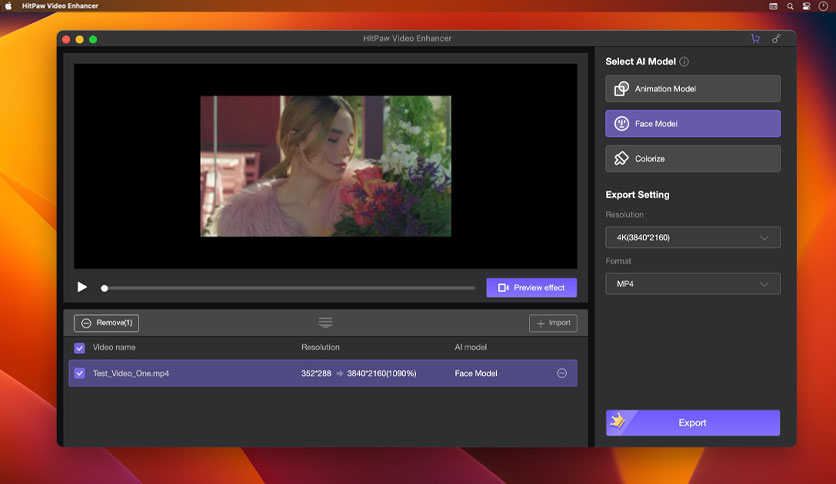Click the Preview effect button
Screen dimensions: 836x484
click(x=531, y=288)
